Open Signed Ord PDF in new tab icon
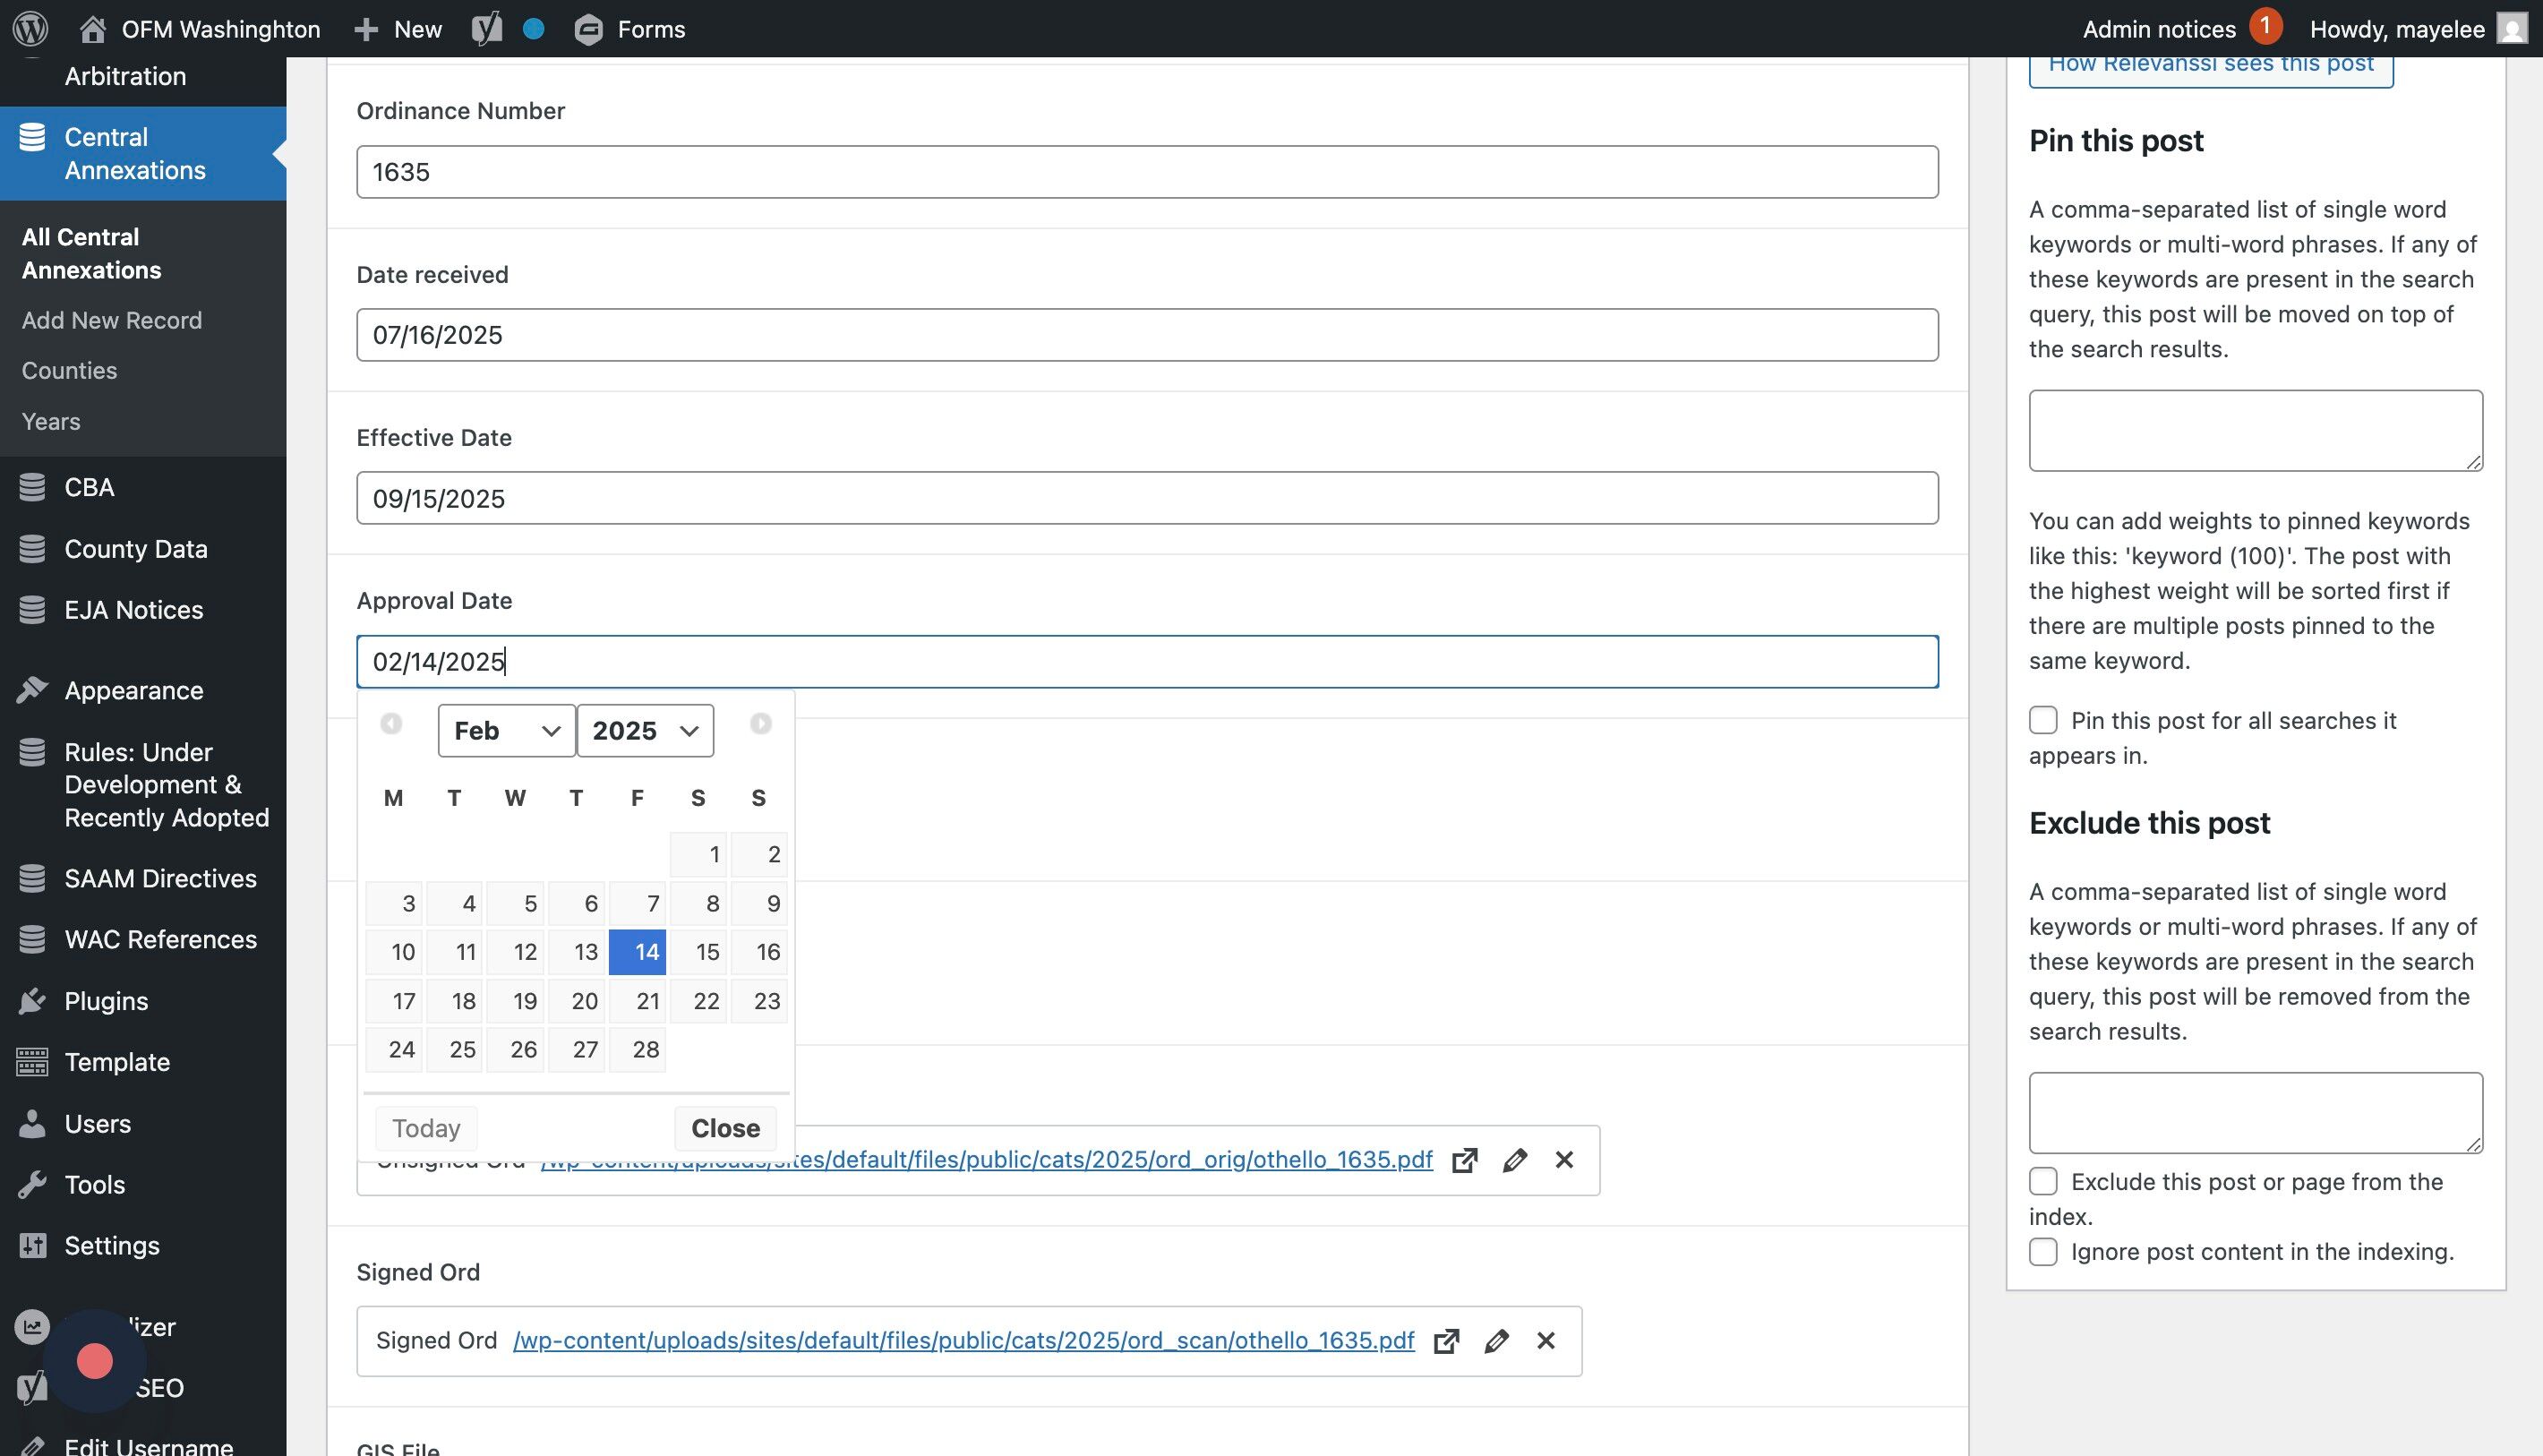Viewport: 2543px width, 1456px height. 1446,1341
